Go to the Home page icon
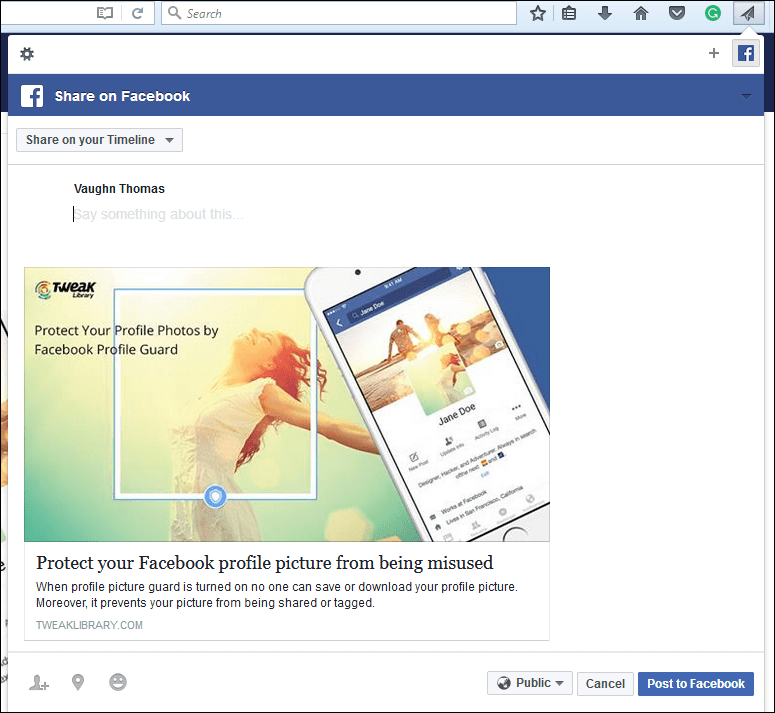775x713 pixels. click(x=641, y=13)
